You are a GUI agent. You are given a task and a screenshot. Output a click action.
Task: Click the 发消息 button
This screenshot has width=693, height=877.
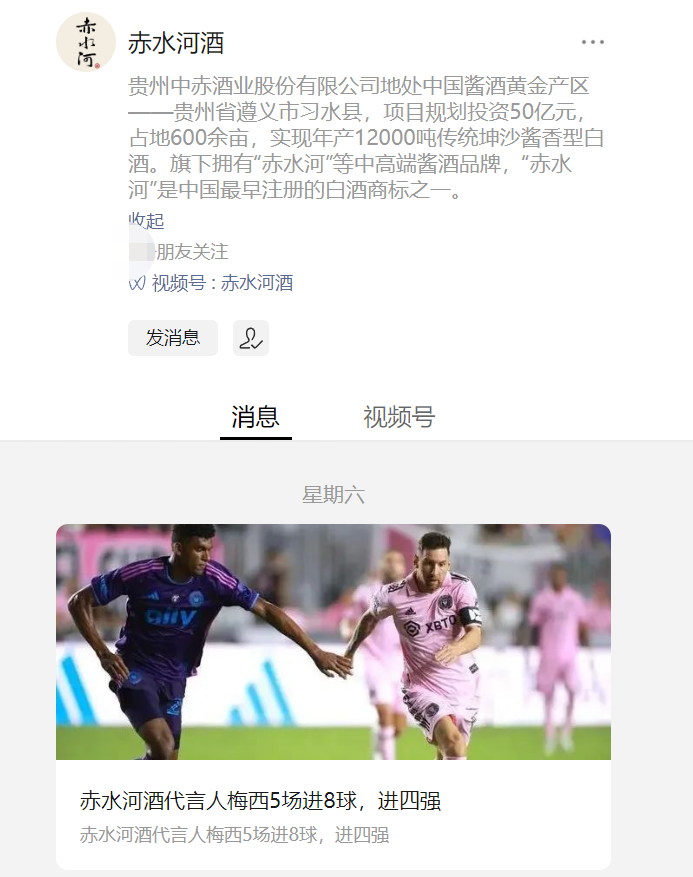173,338
